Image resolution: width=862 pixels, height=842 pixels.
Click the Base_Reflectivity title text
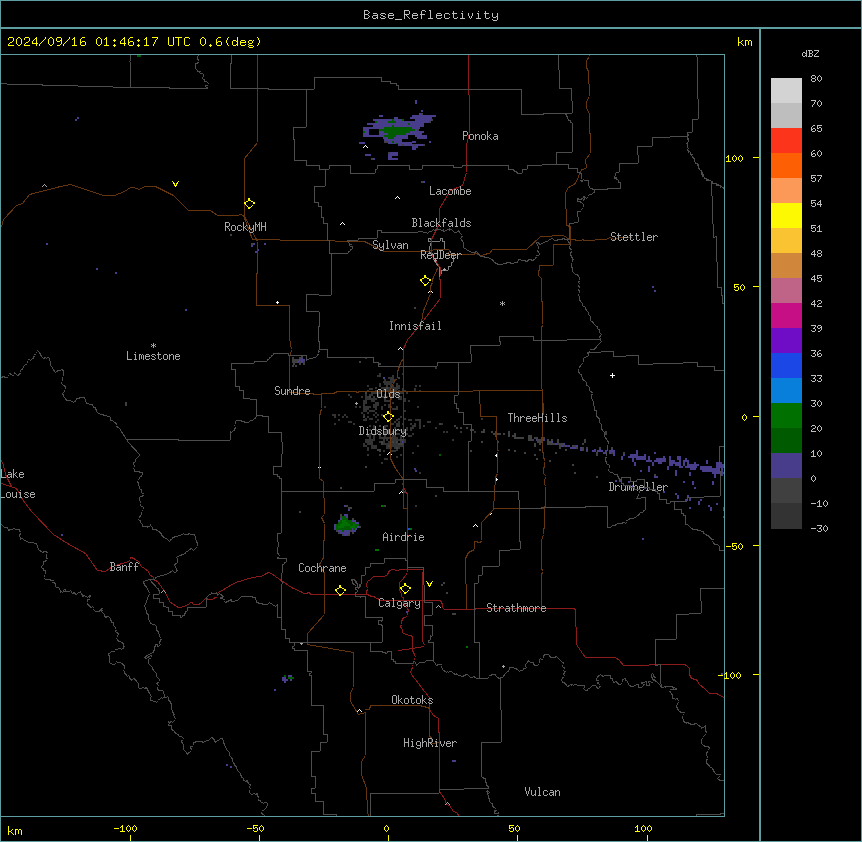pos(431,15)
